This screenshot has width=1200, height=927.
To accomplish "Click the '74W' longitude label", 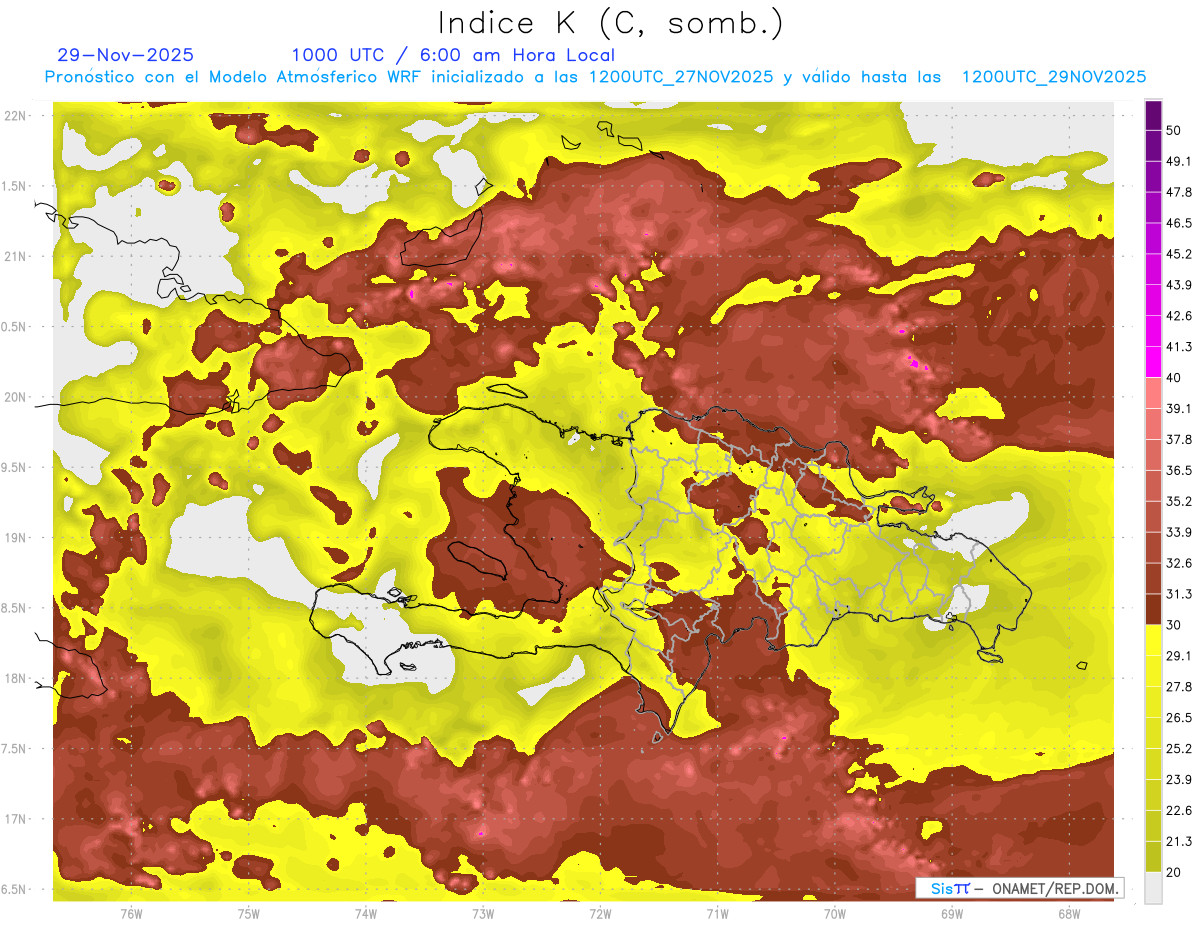I will click(x=366, y=914).
